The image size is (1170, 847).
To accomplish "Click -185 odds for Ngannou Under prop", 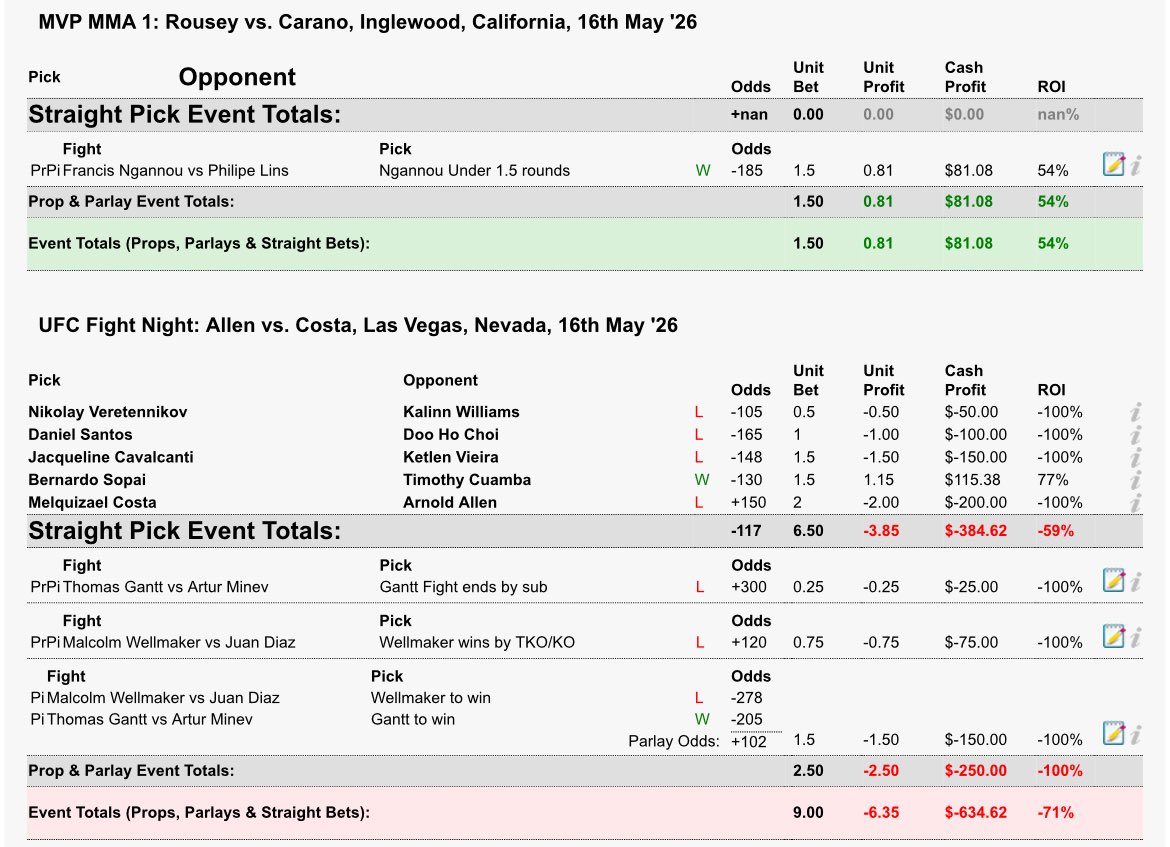I will point(746,170).
